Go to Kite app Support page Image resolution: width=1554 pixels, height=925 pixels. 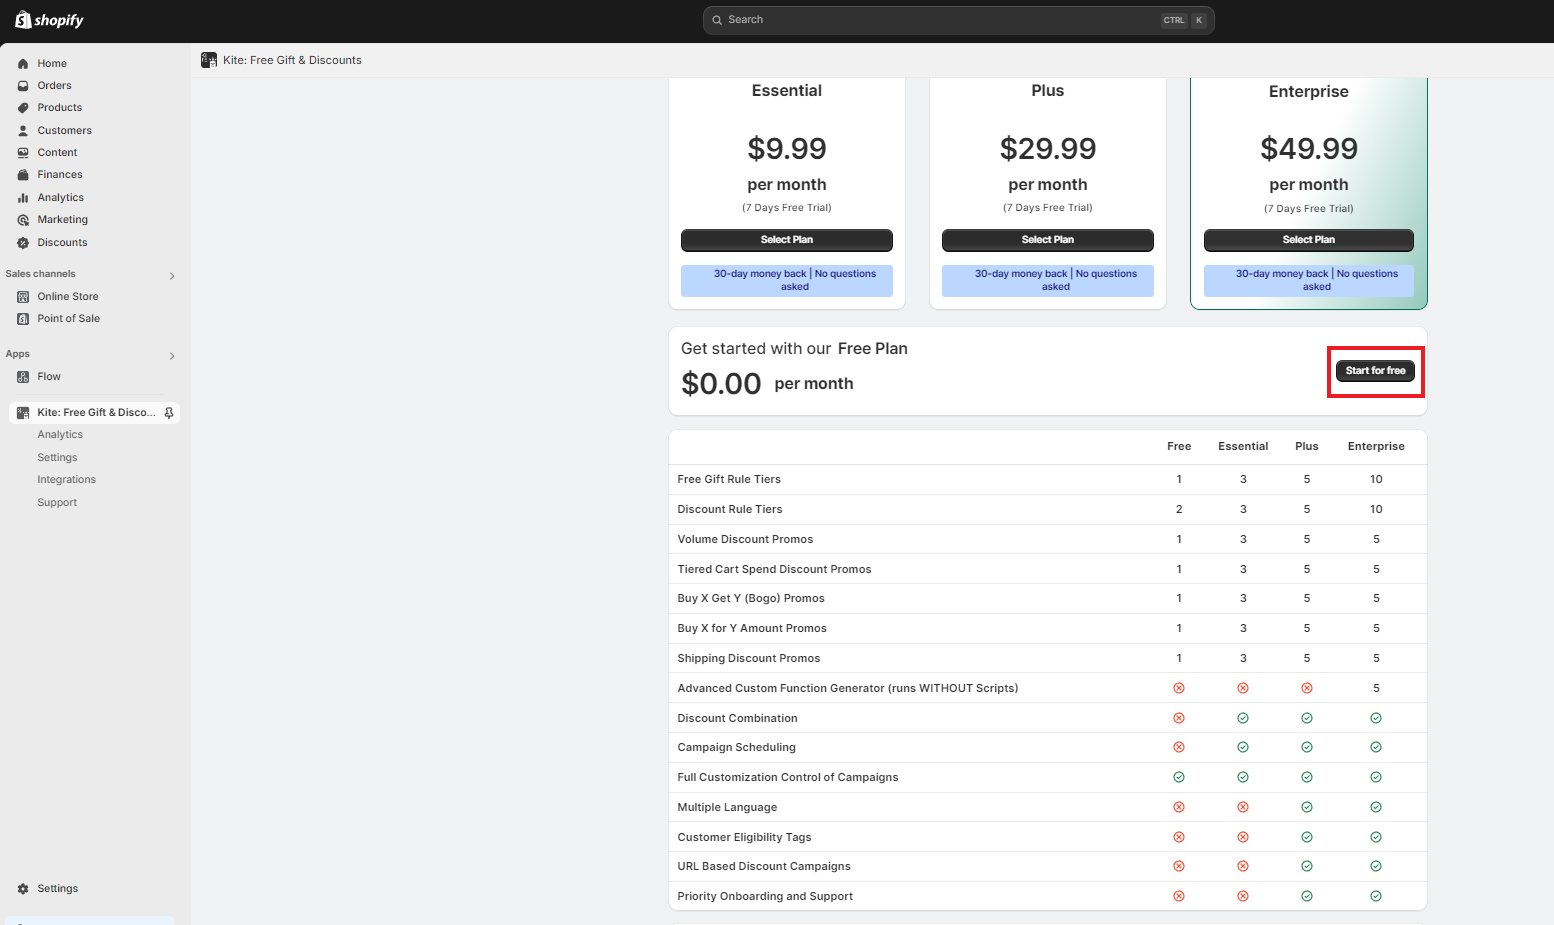57,503
